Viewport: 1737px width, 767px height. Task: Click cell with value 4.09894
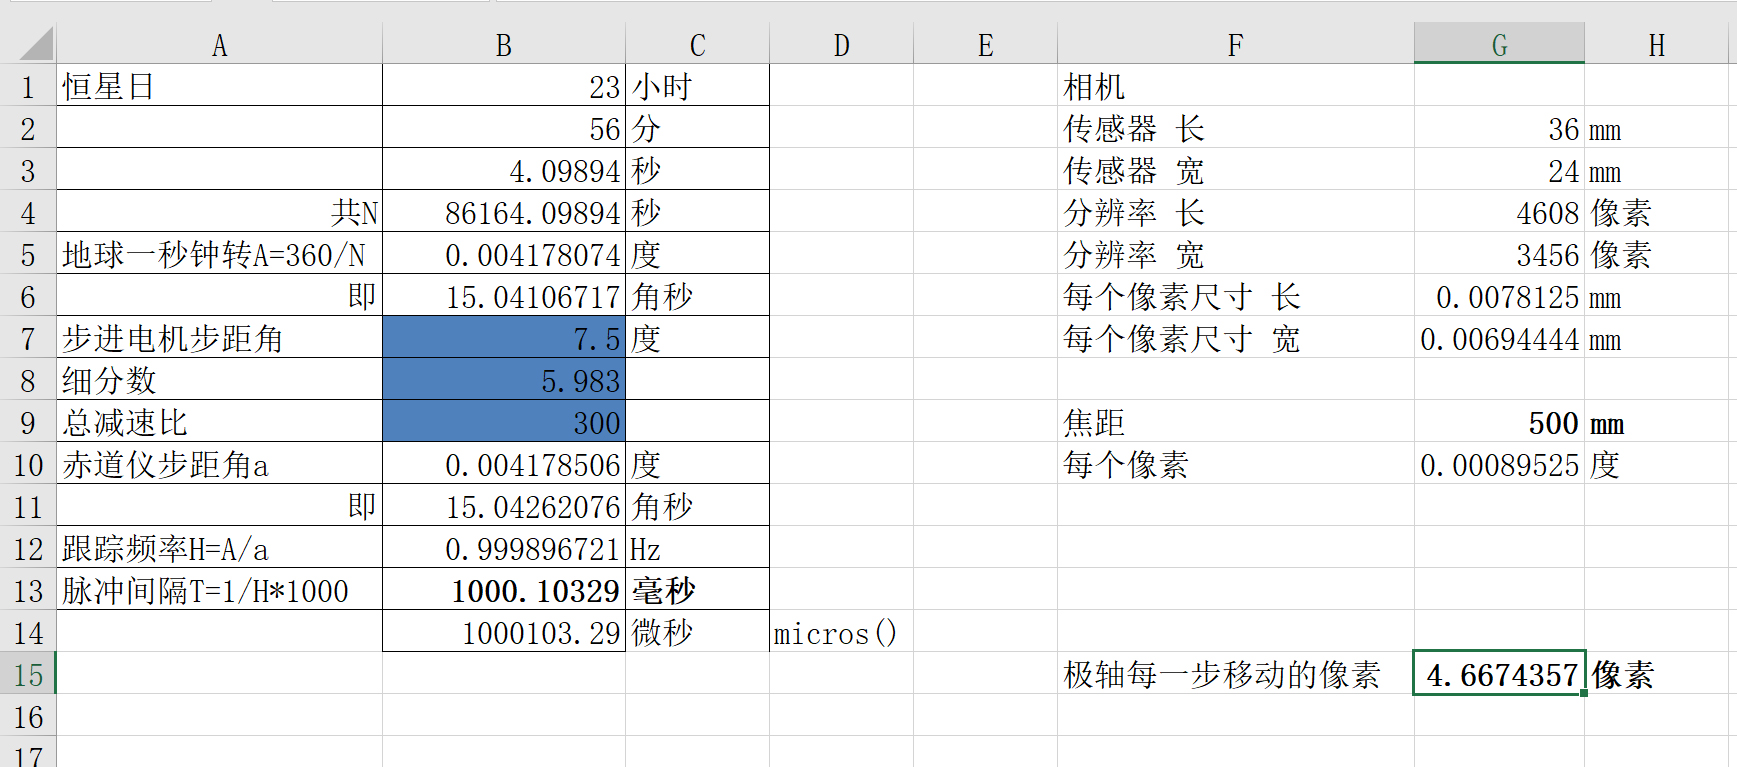click(504, 170)
